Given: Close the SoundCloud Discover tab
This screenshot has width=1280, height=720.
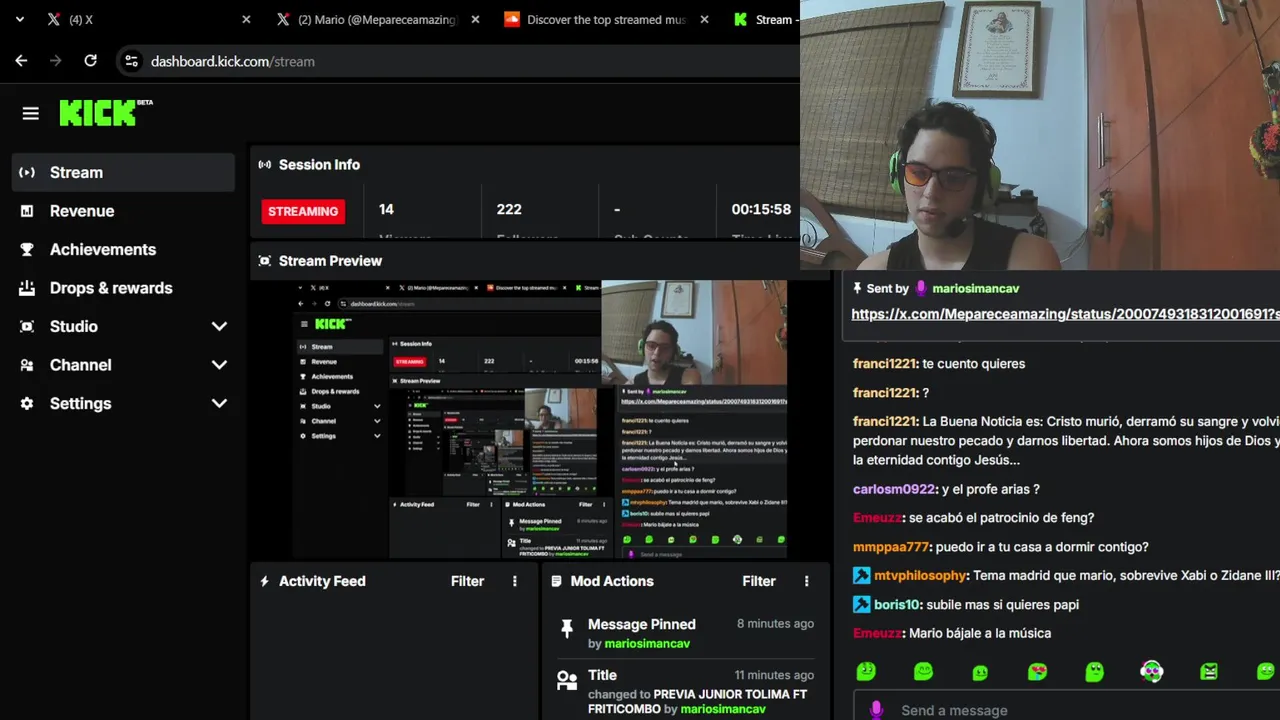Looking at the screenshot, I should pos(705,20).
